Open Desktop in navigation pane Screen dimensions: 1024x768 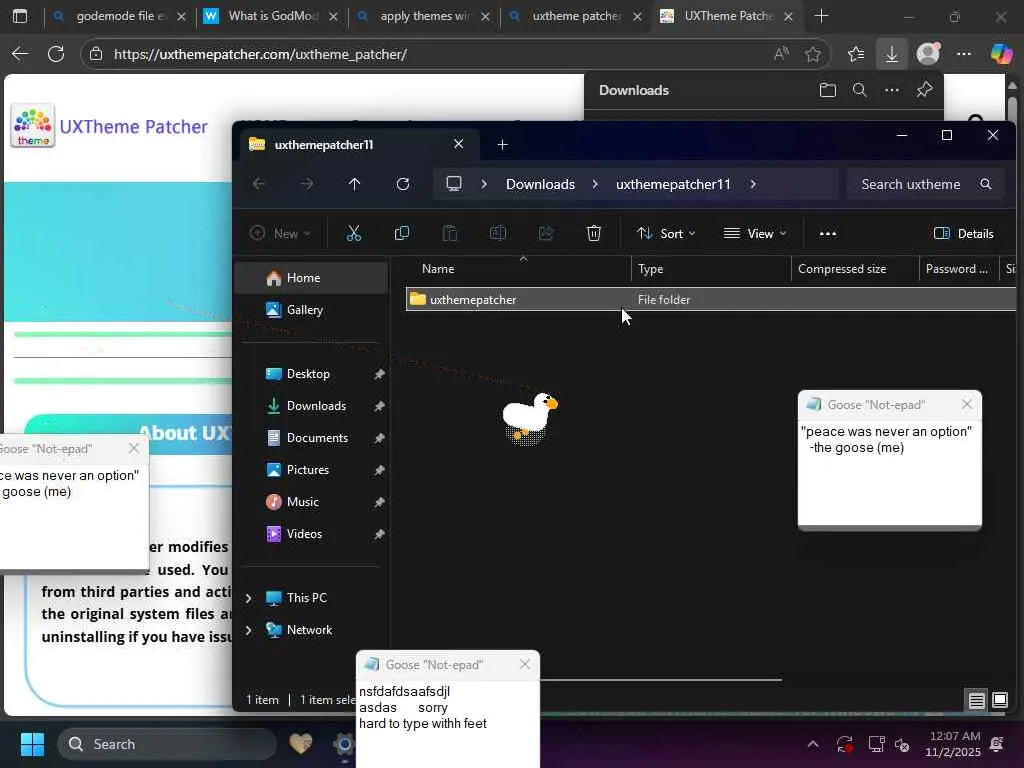click(312, 374)
